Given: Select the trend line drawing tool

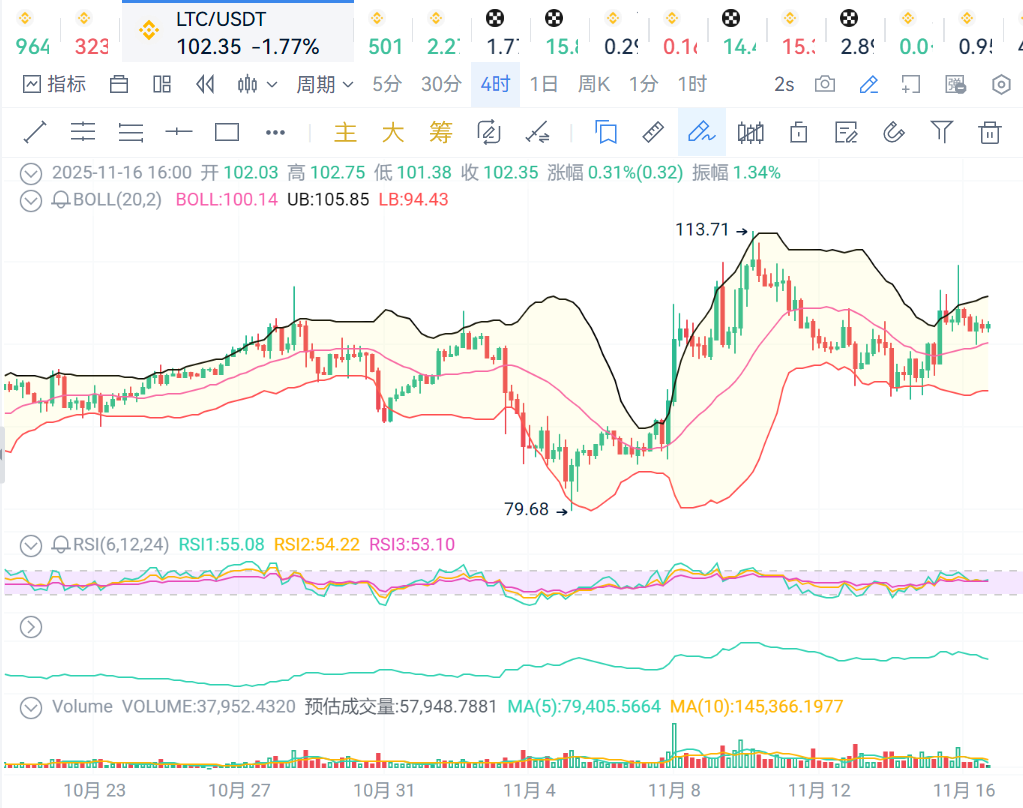Looking at the screenshot, I should click(35, 131).
